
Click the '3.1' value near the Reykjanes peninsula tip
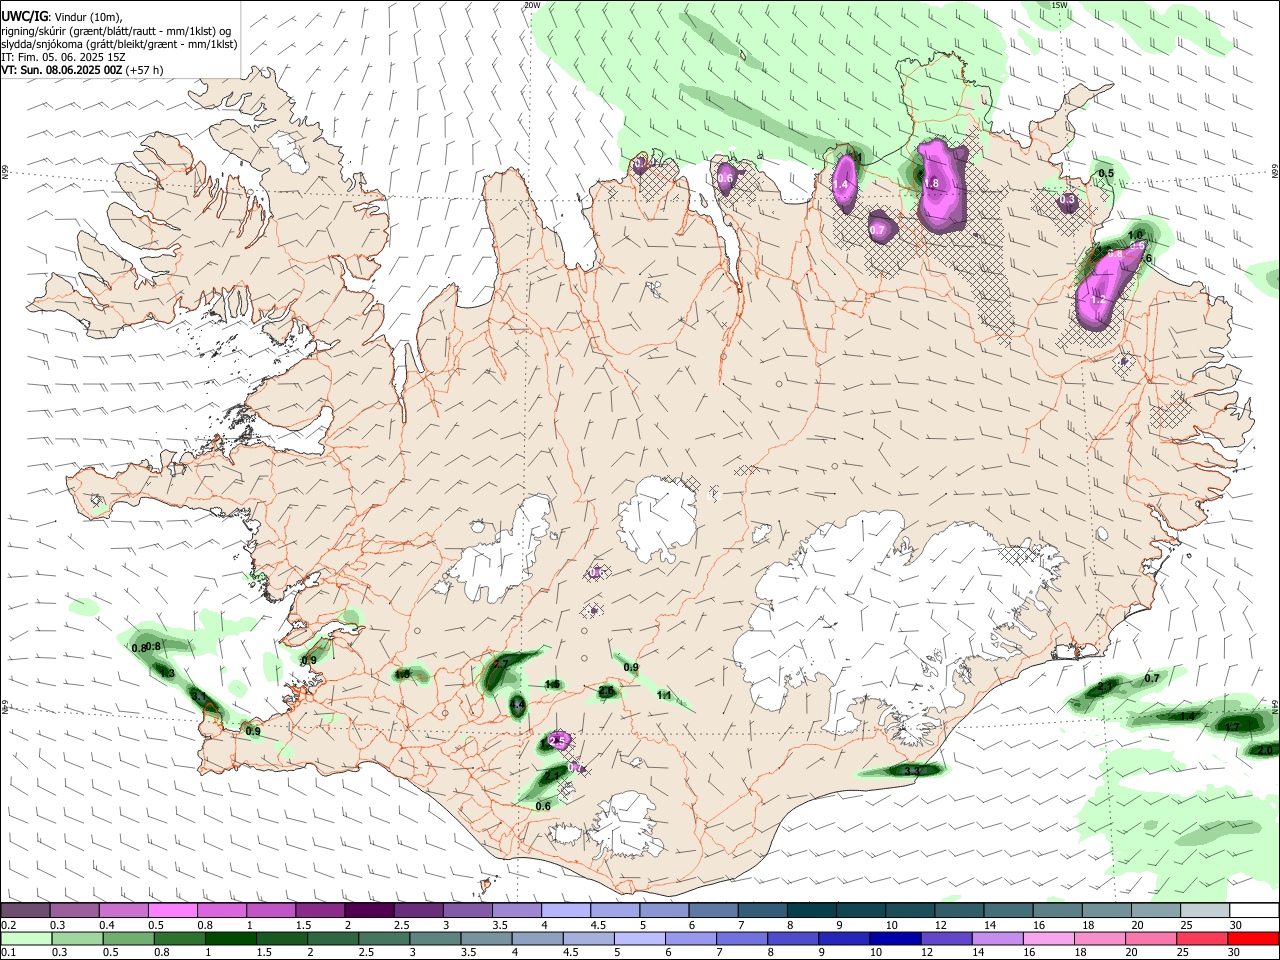(x=200, y=697)
